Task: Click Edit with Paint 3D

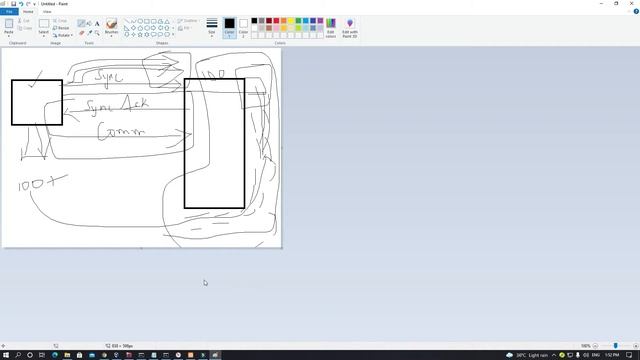Action: click(350, 28)
